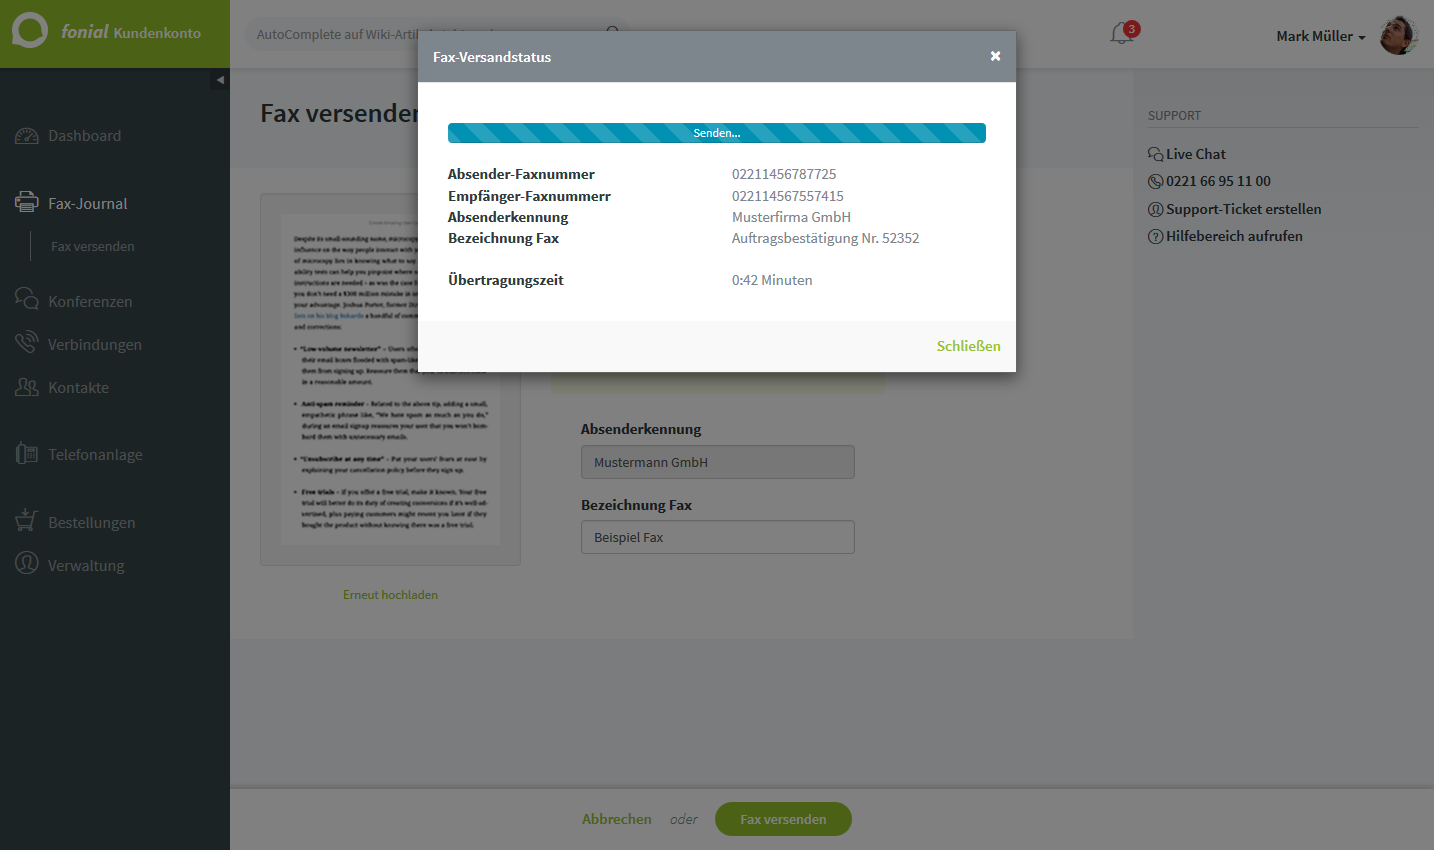Click the SUPPORT section heading
Image resolution: width=1434 pixels, height=850 pixels.
[1174, 116]
